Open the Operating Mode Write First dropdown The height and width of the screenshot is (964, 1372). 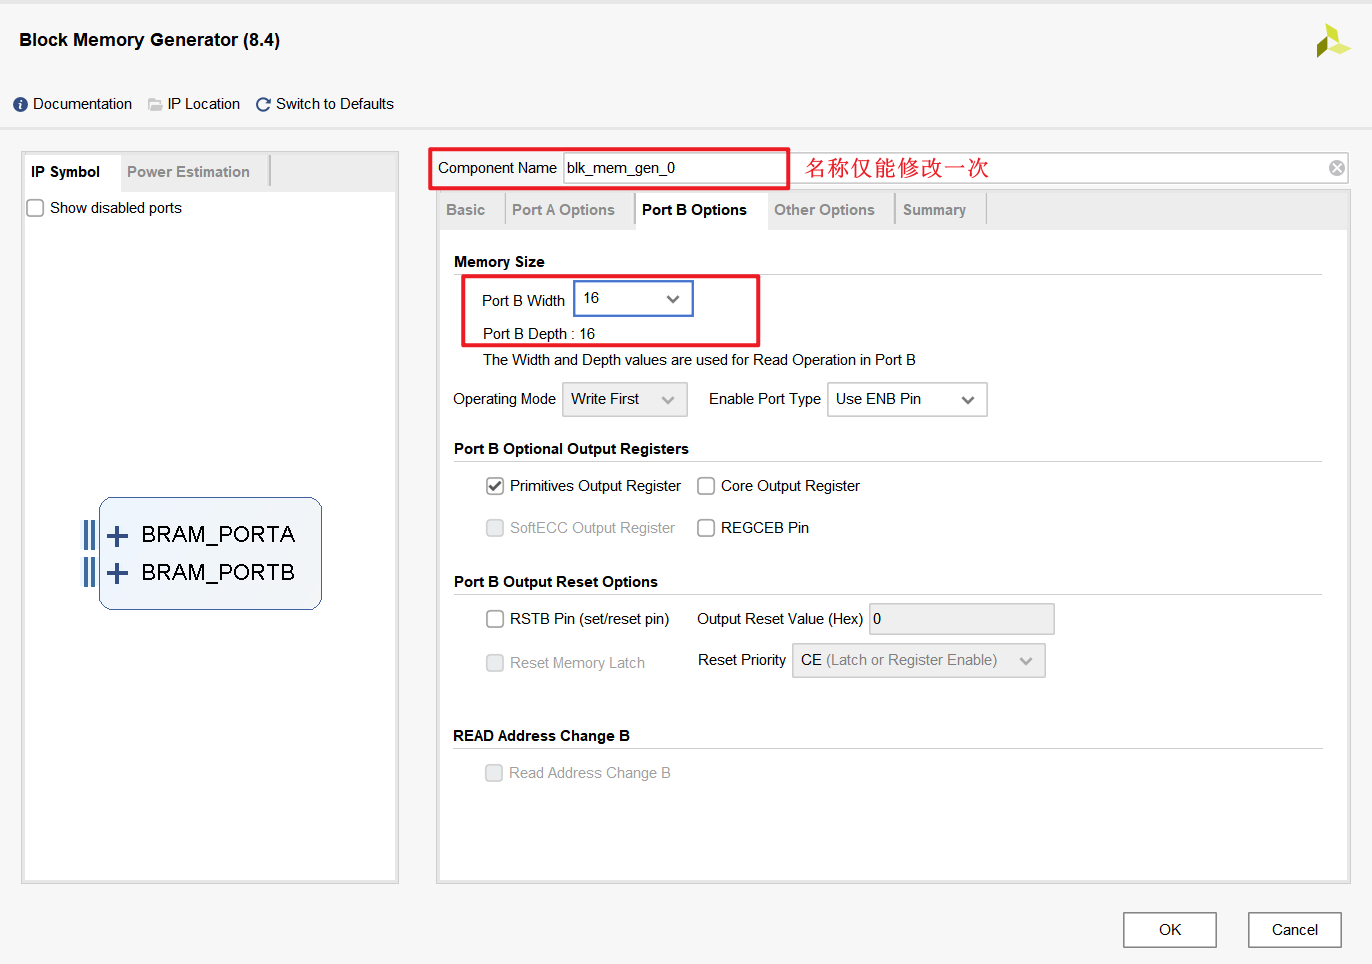pyautogui.click(x=624, y=399)
